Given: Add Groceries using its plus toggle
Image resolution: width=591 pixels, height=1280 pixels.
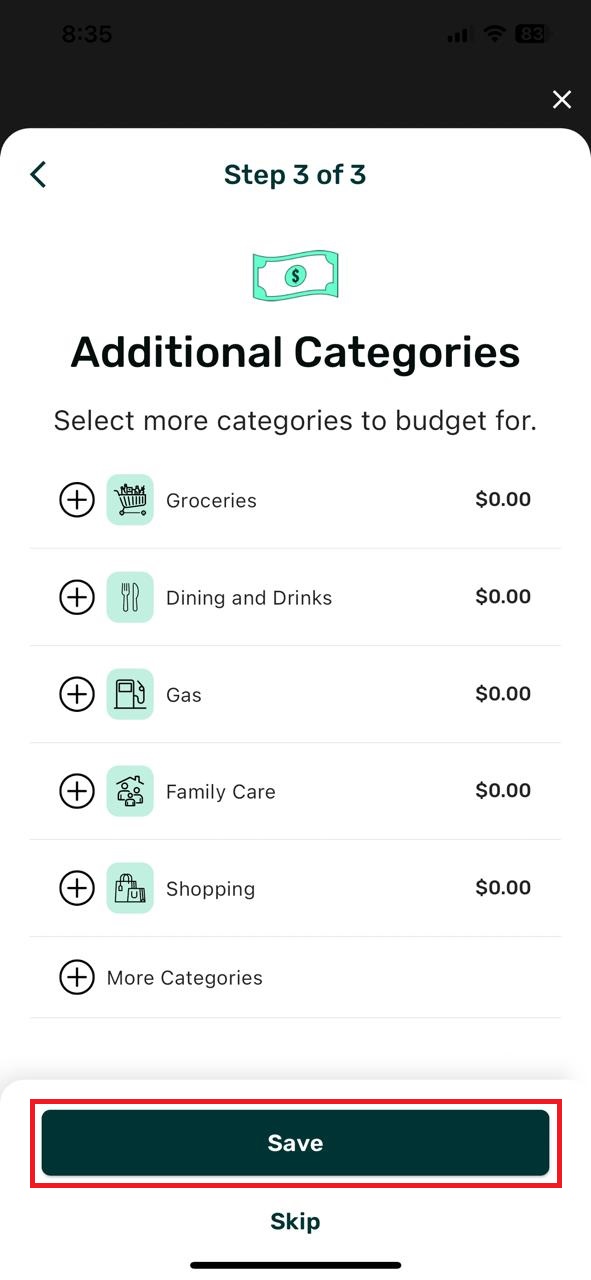Looking at the screenshot, I should (x=77, y=499).
